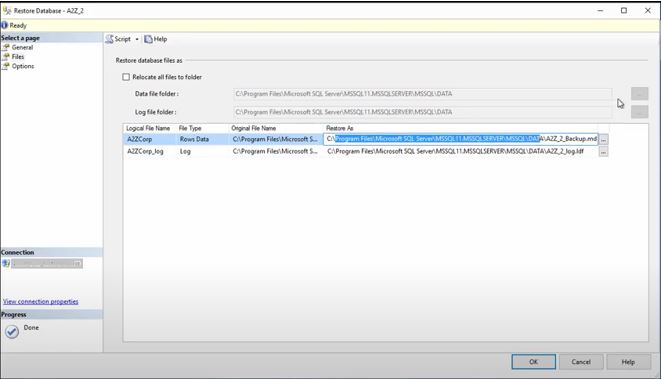Click the Options page icon
The height and width of the screenshot is (380, 662).
6,66
